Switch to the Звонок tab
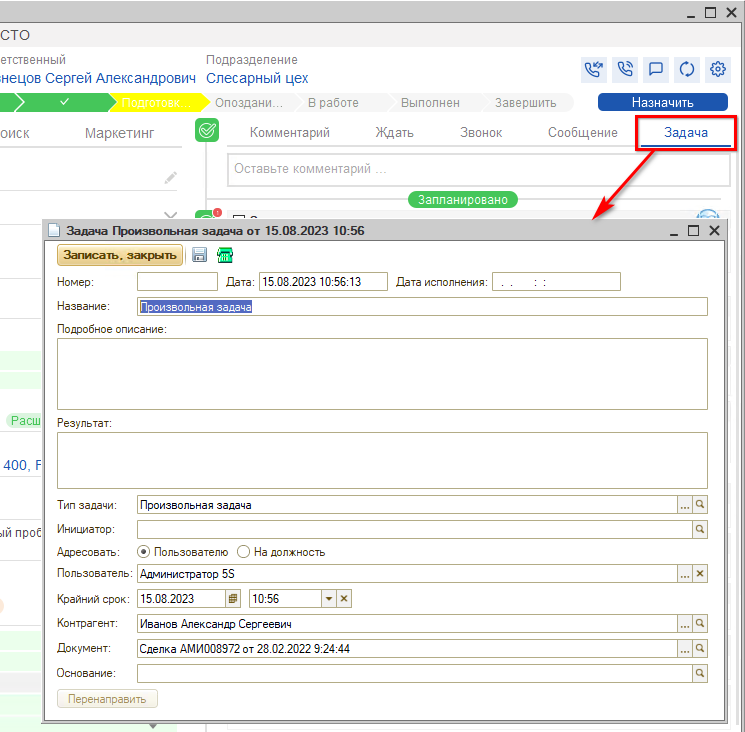 [x=481, y=132]
